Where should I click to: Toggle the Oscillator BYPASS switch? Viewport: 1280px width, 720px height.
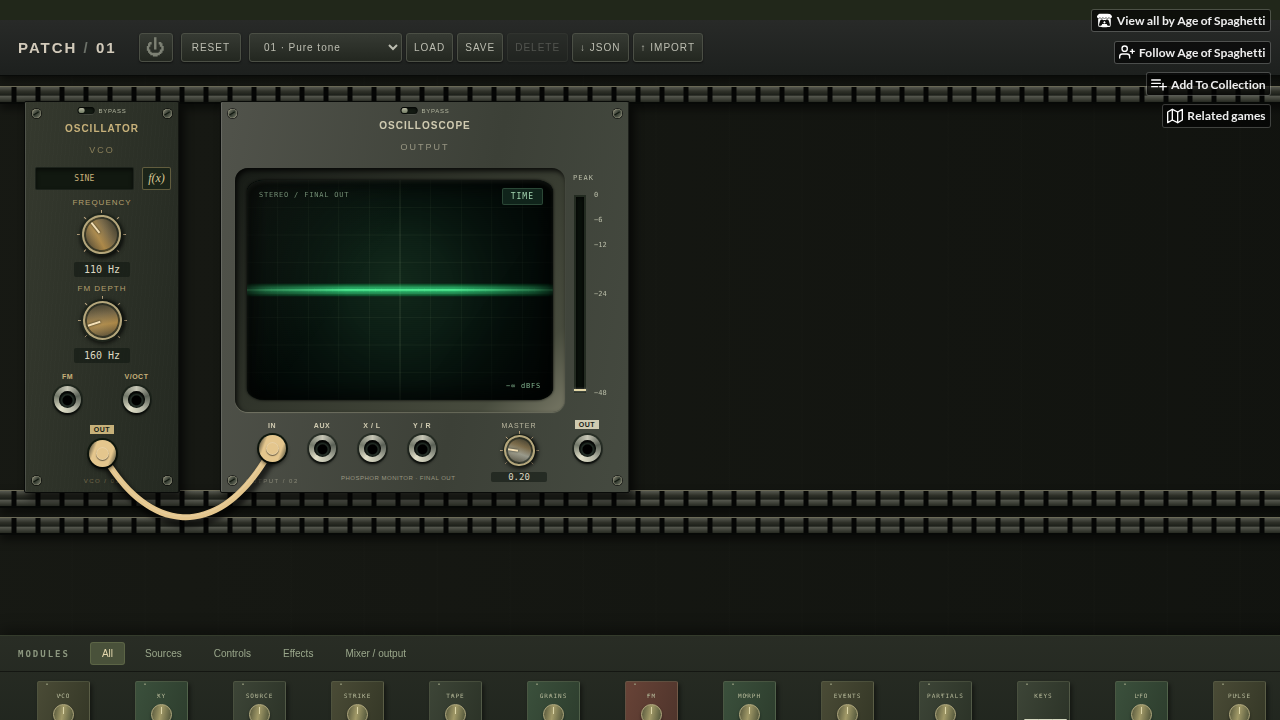[86, 111]
